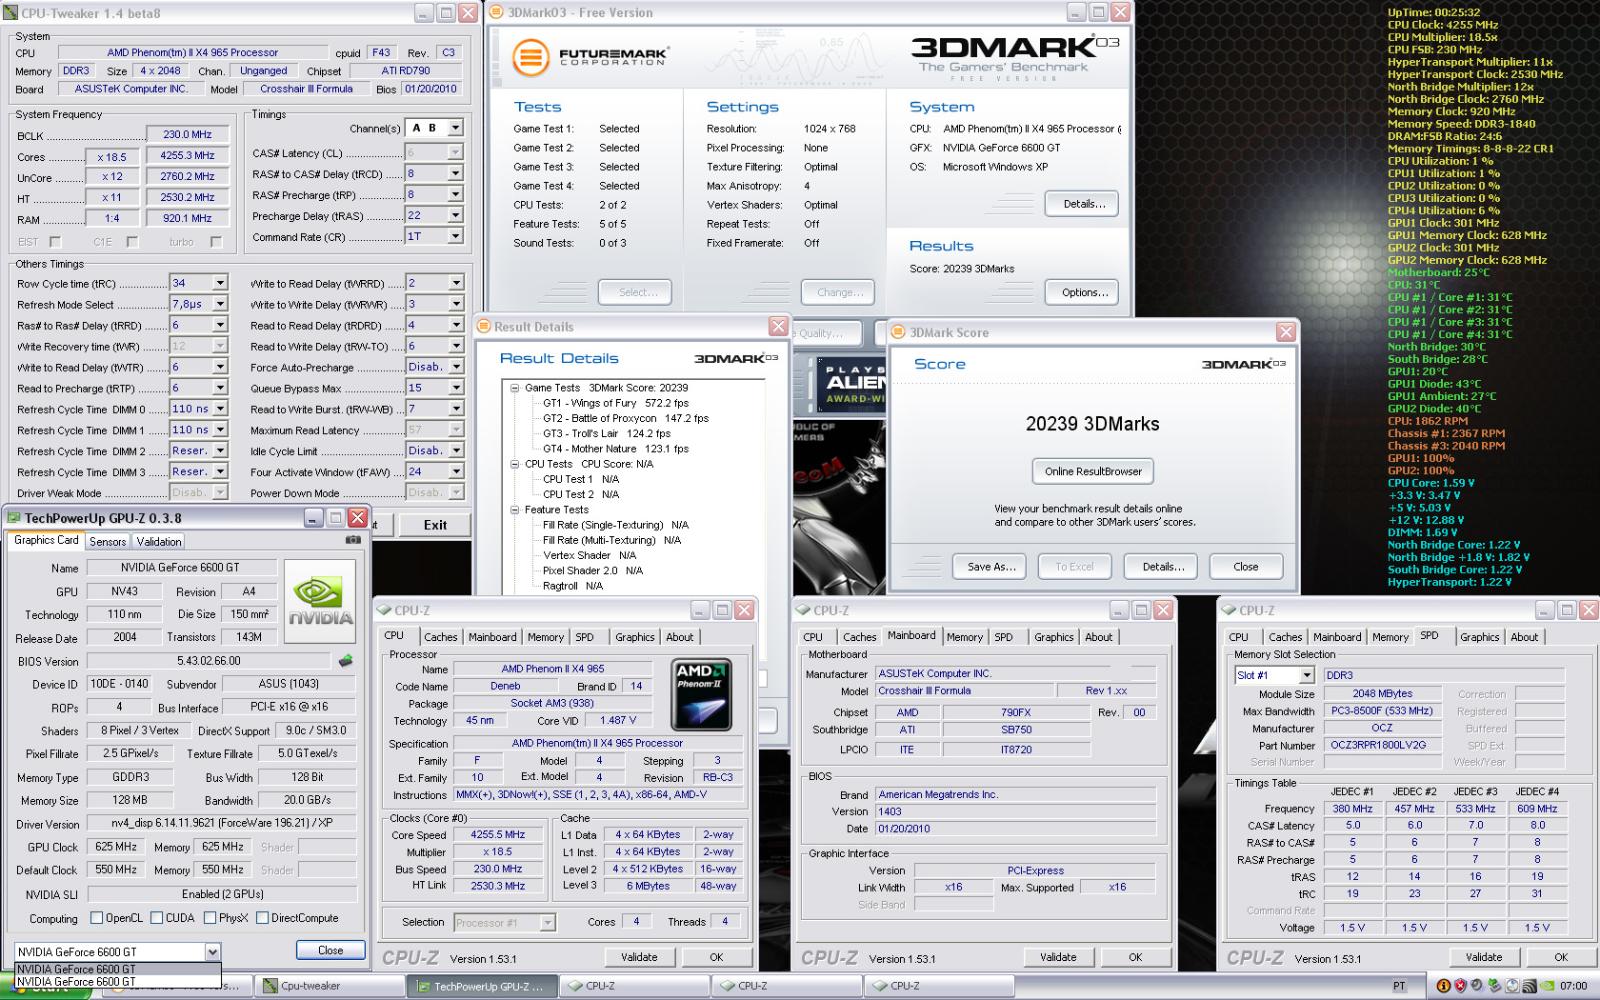The height and width of the screenshot is (1000, 1600).
Task: Click Cores multiplier x 18.5 field
Action: [111, 156]
